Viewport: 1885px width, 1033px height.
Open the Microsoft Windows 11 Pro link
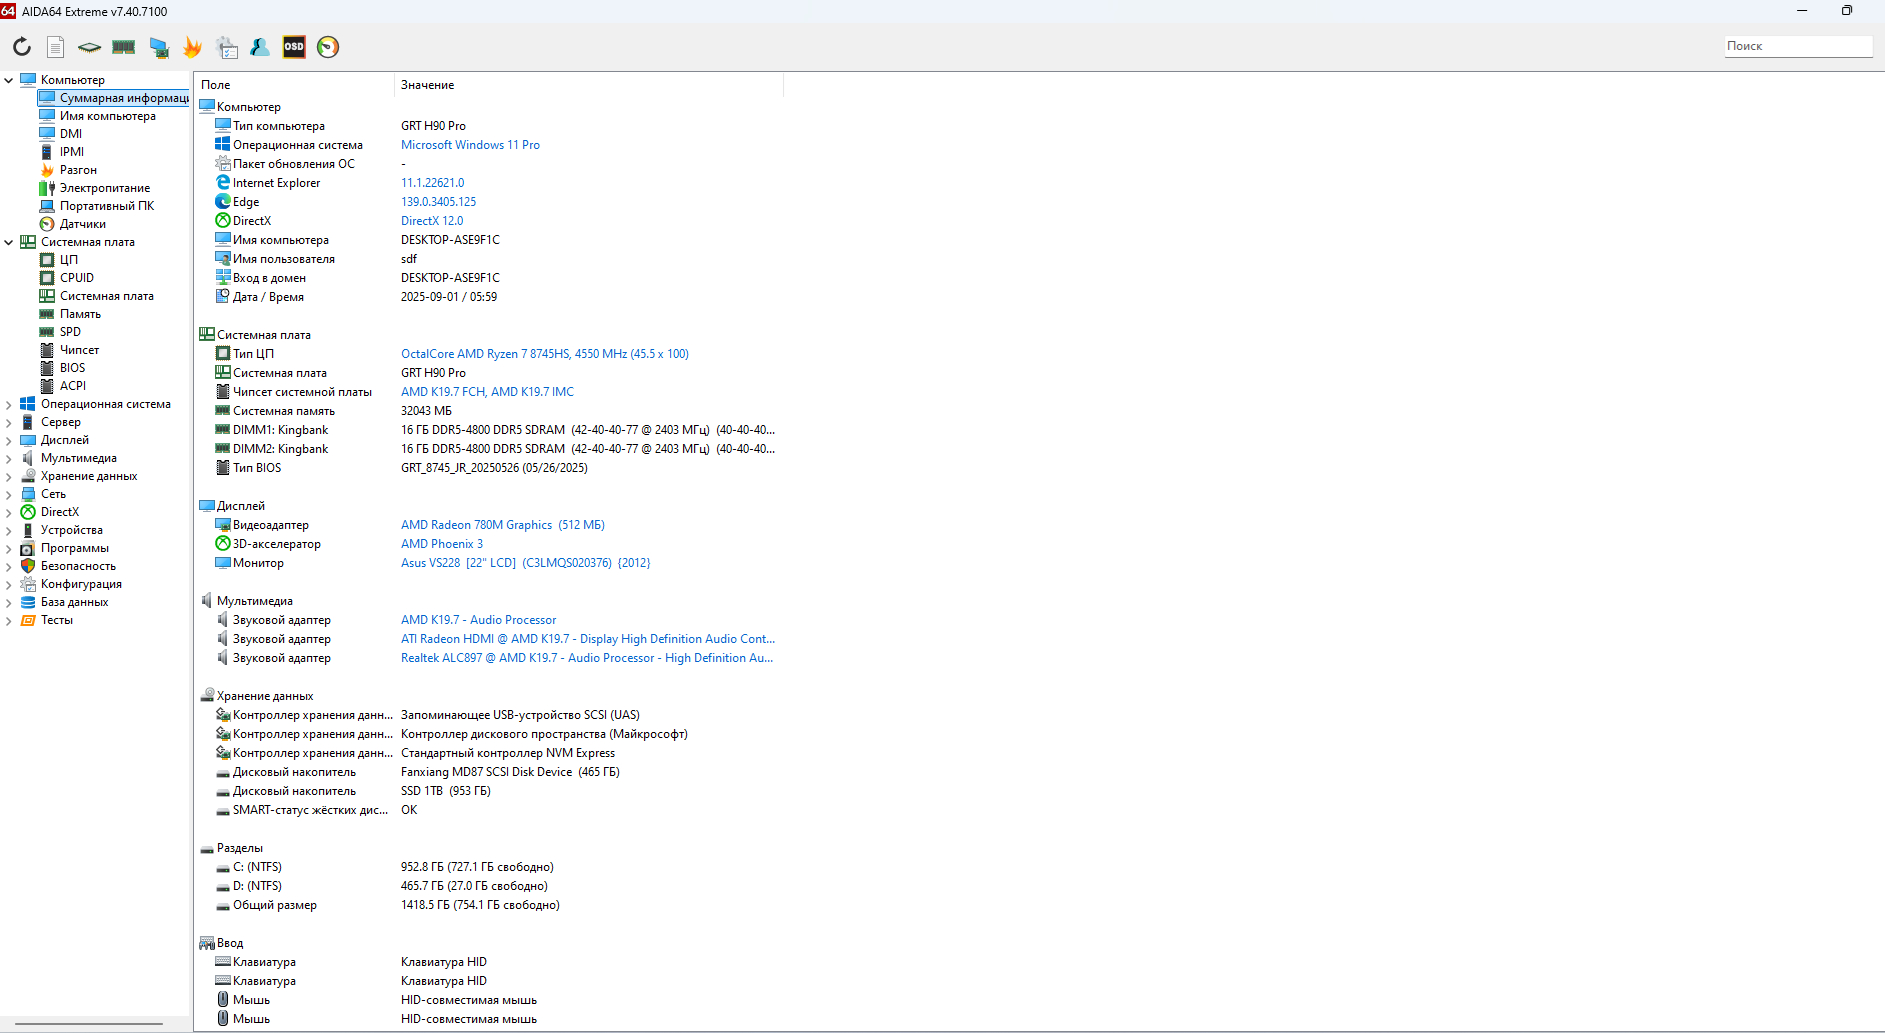(470, 145)
